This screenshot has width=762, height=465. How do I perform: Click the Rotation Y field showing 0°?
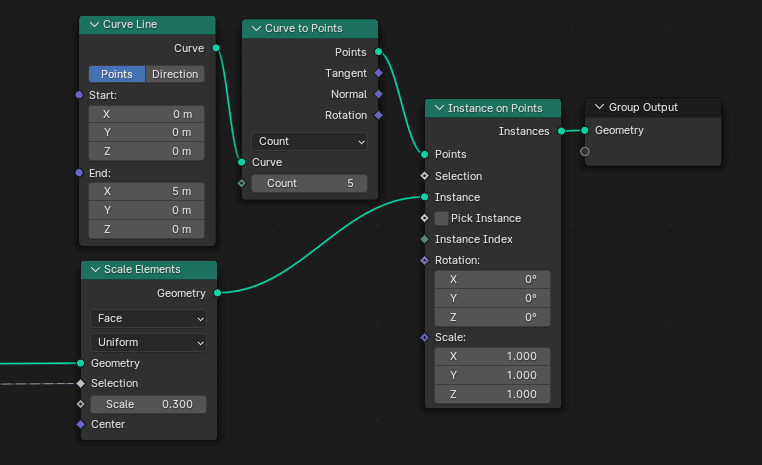pos(492,298)
